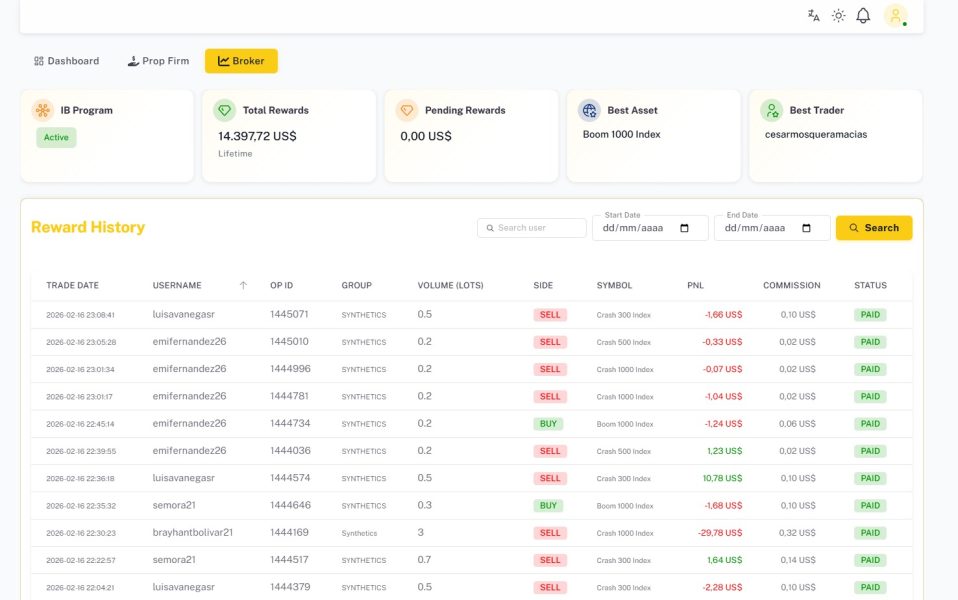Click the PAID status of luisavanegasr's first trade

pyautogui.click(x=870, y=315)
